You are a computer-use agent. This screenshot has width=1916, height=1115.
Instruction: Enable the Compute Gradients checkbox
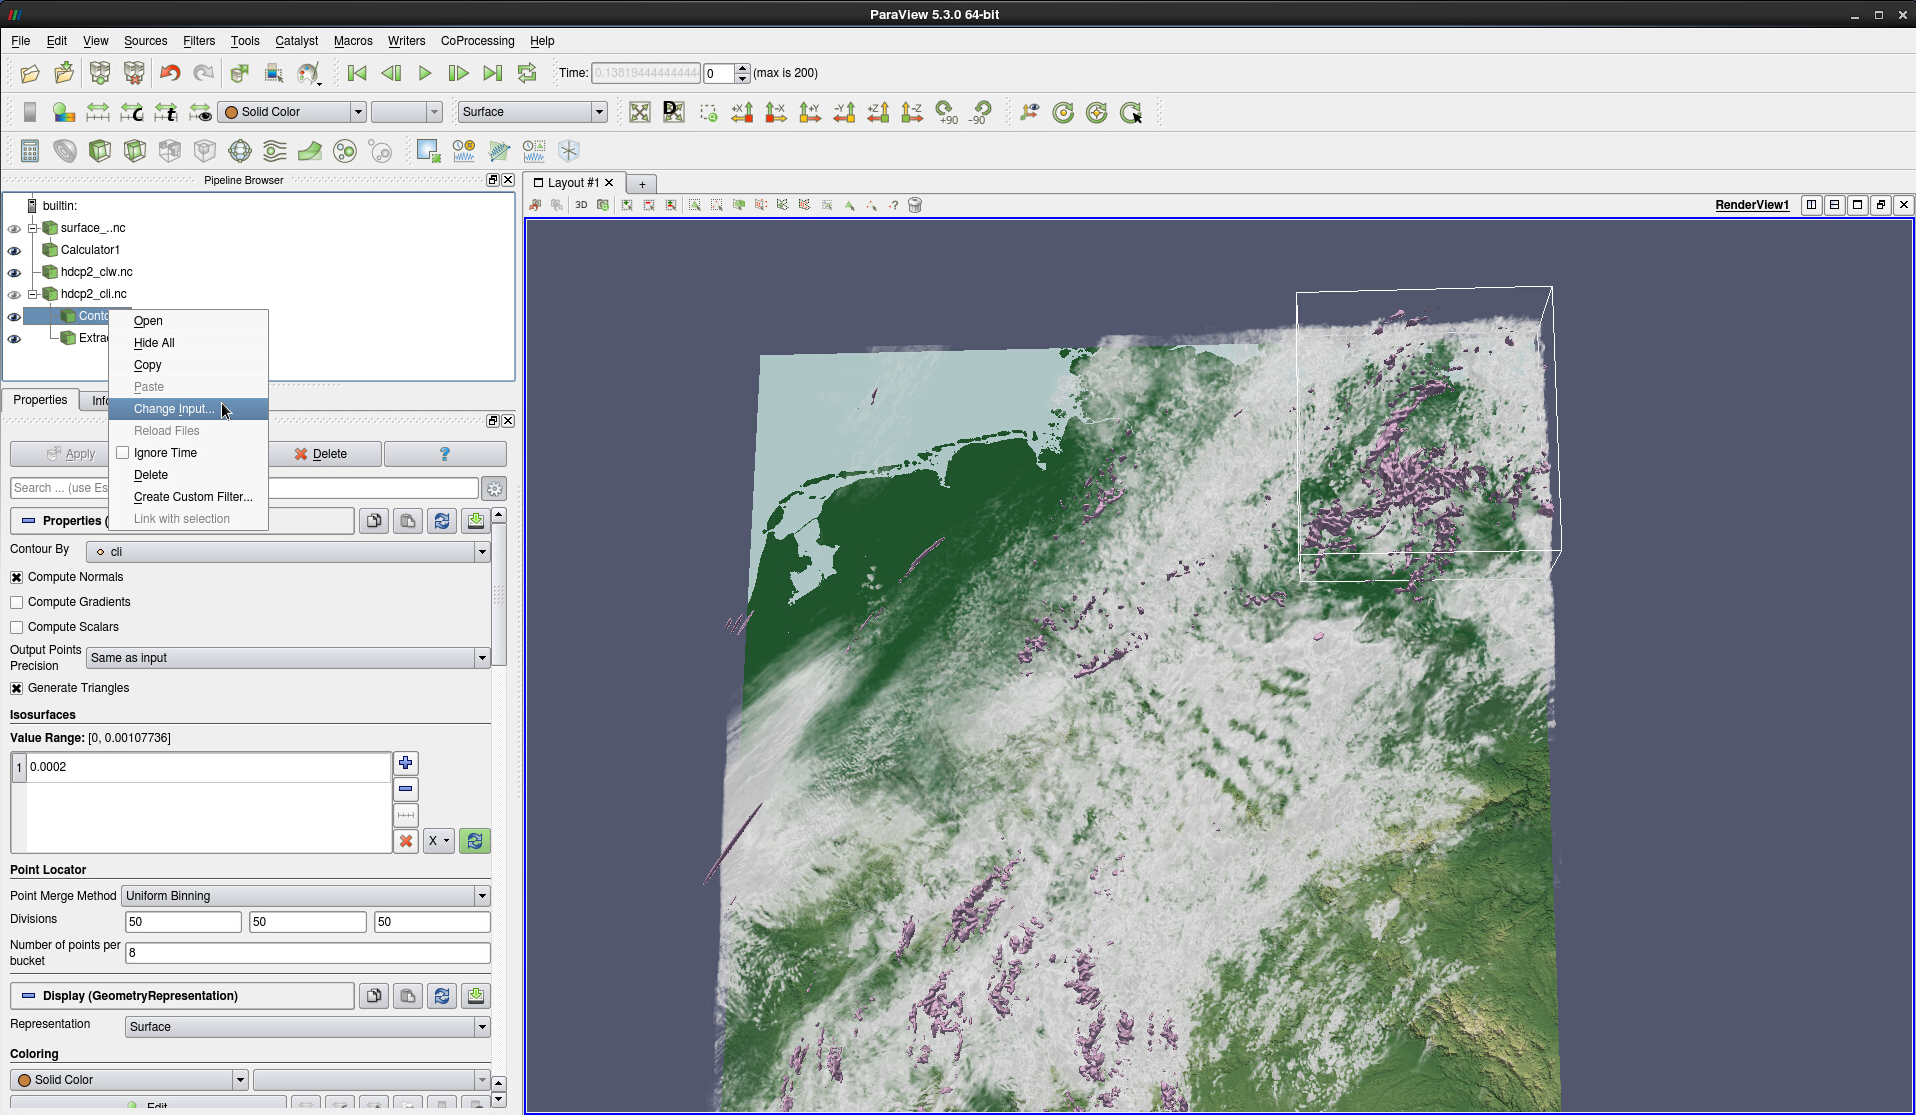click(x=17, y=602)
